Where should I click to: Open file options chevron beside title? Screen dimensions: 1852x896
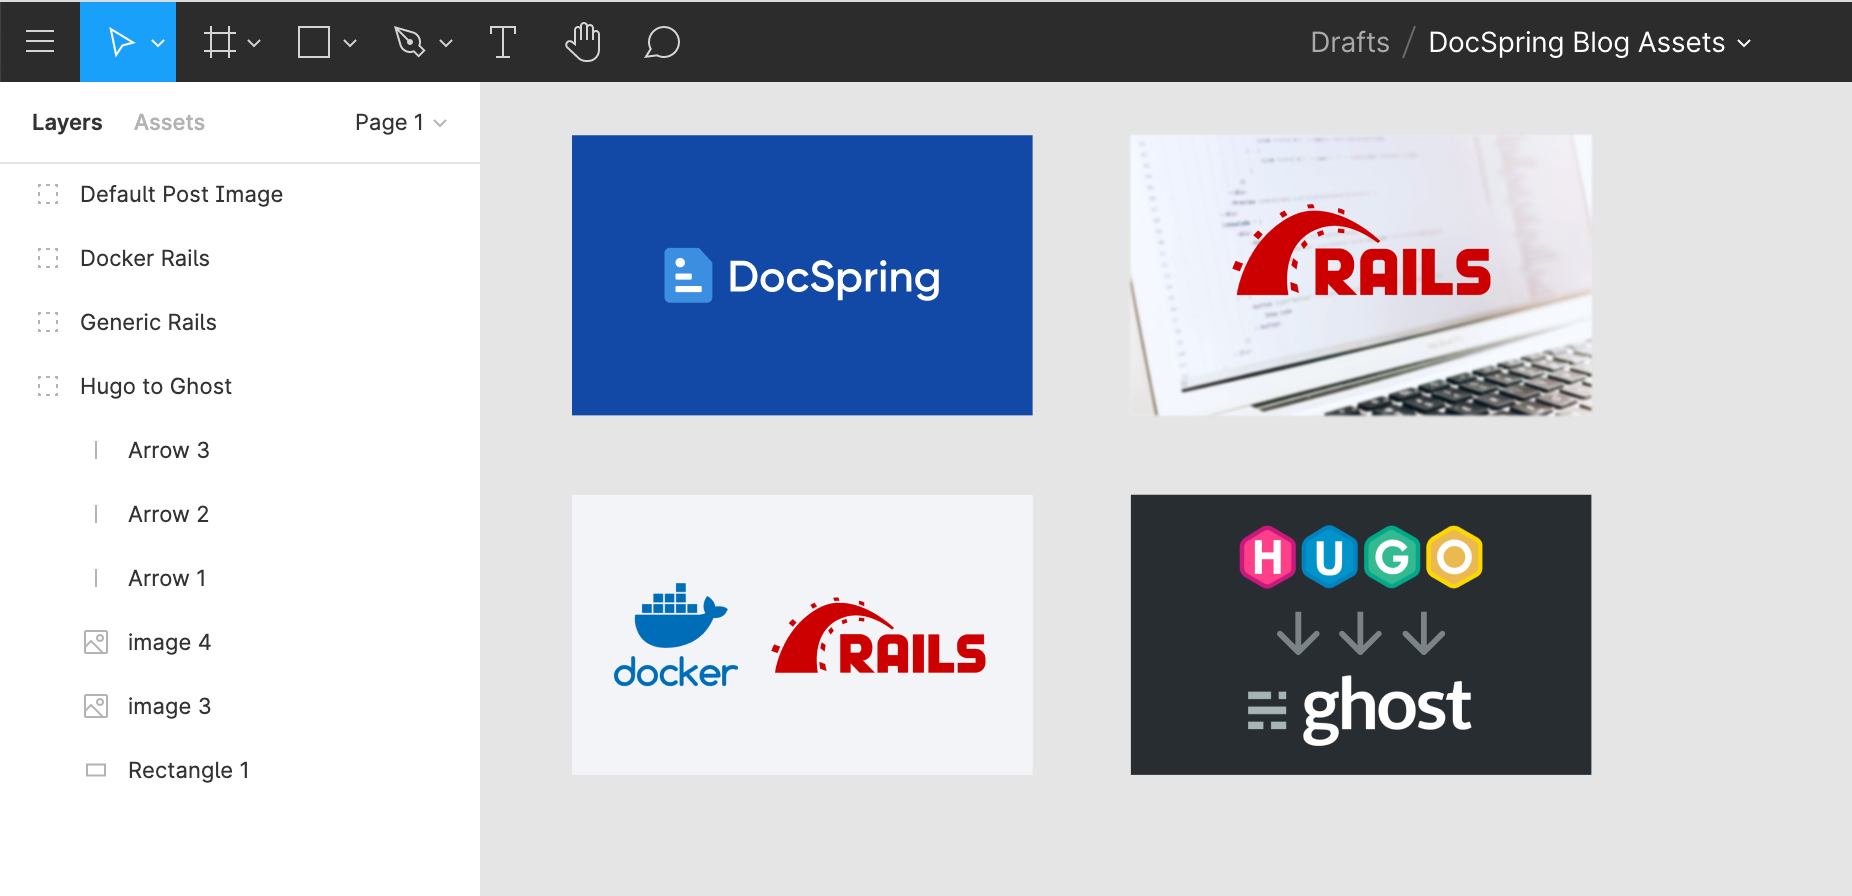coord(1744,43)
